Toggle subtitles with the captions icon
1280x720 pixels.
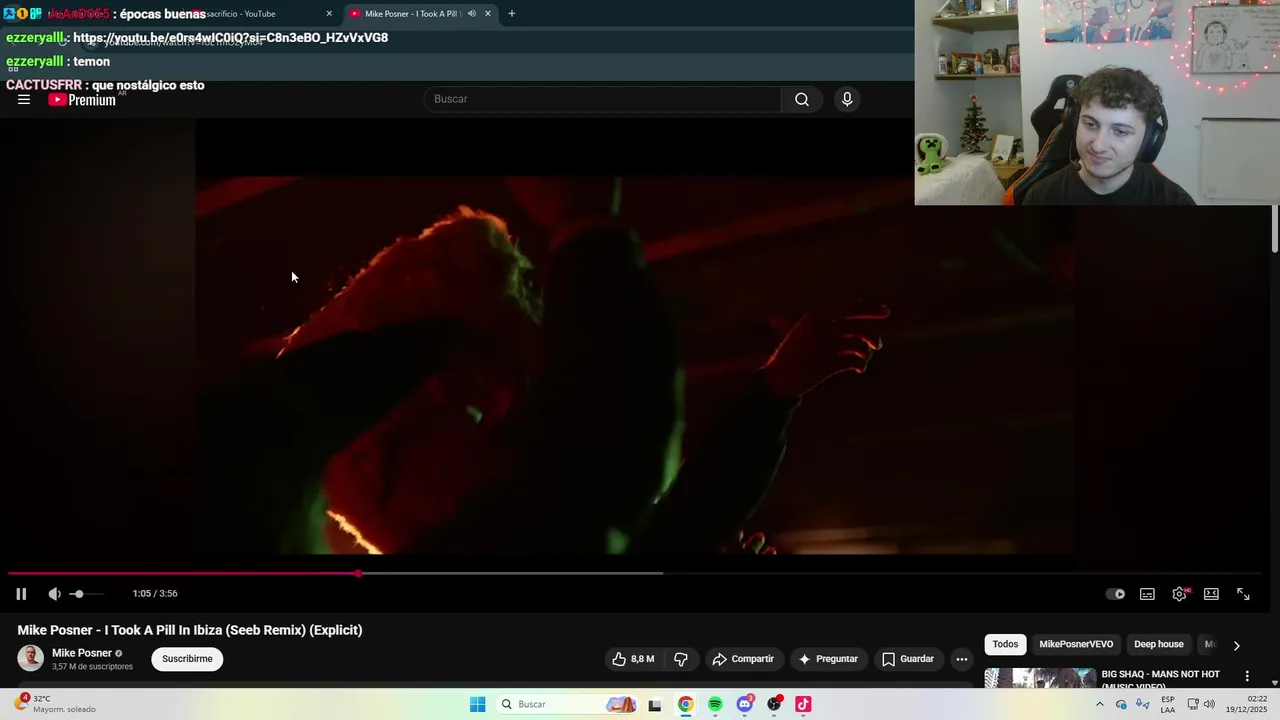pyautogui.click(x=1148, y=594)
